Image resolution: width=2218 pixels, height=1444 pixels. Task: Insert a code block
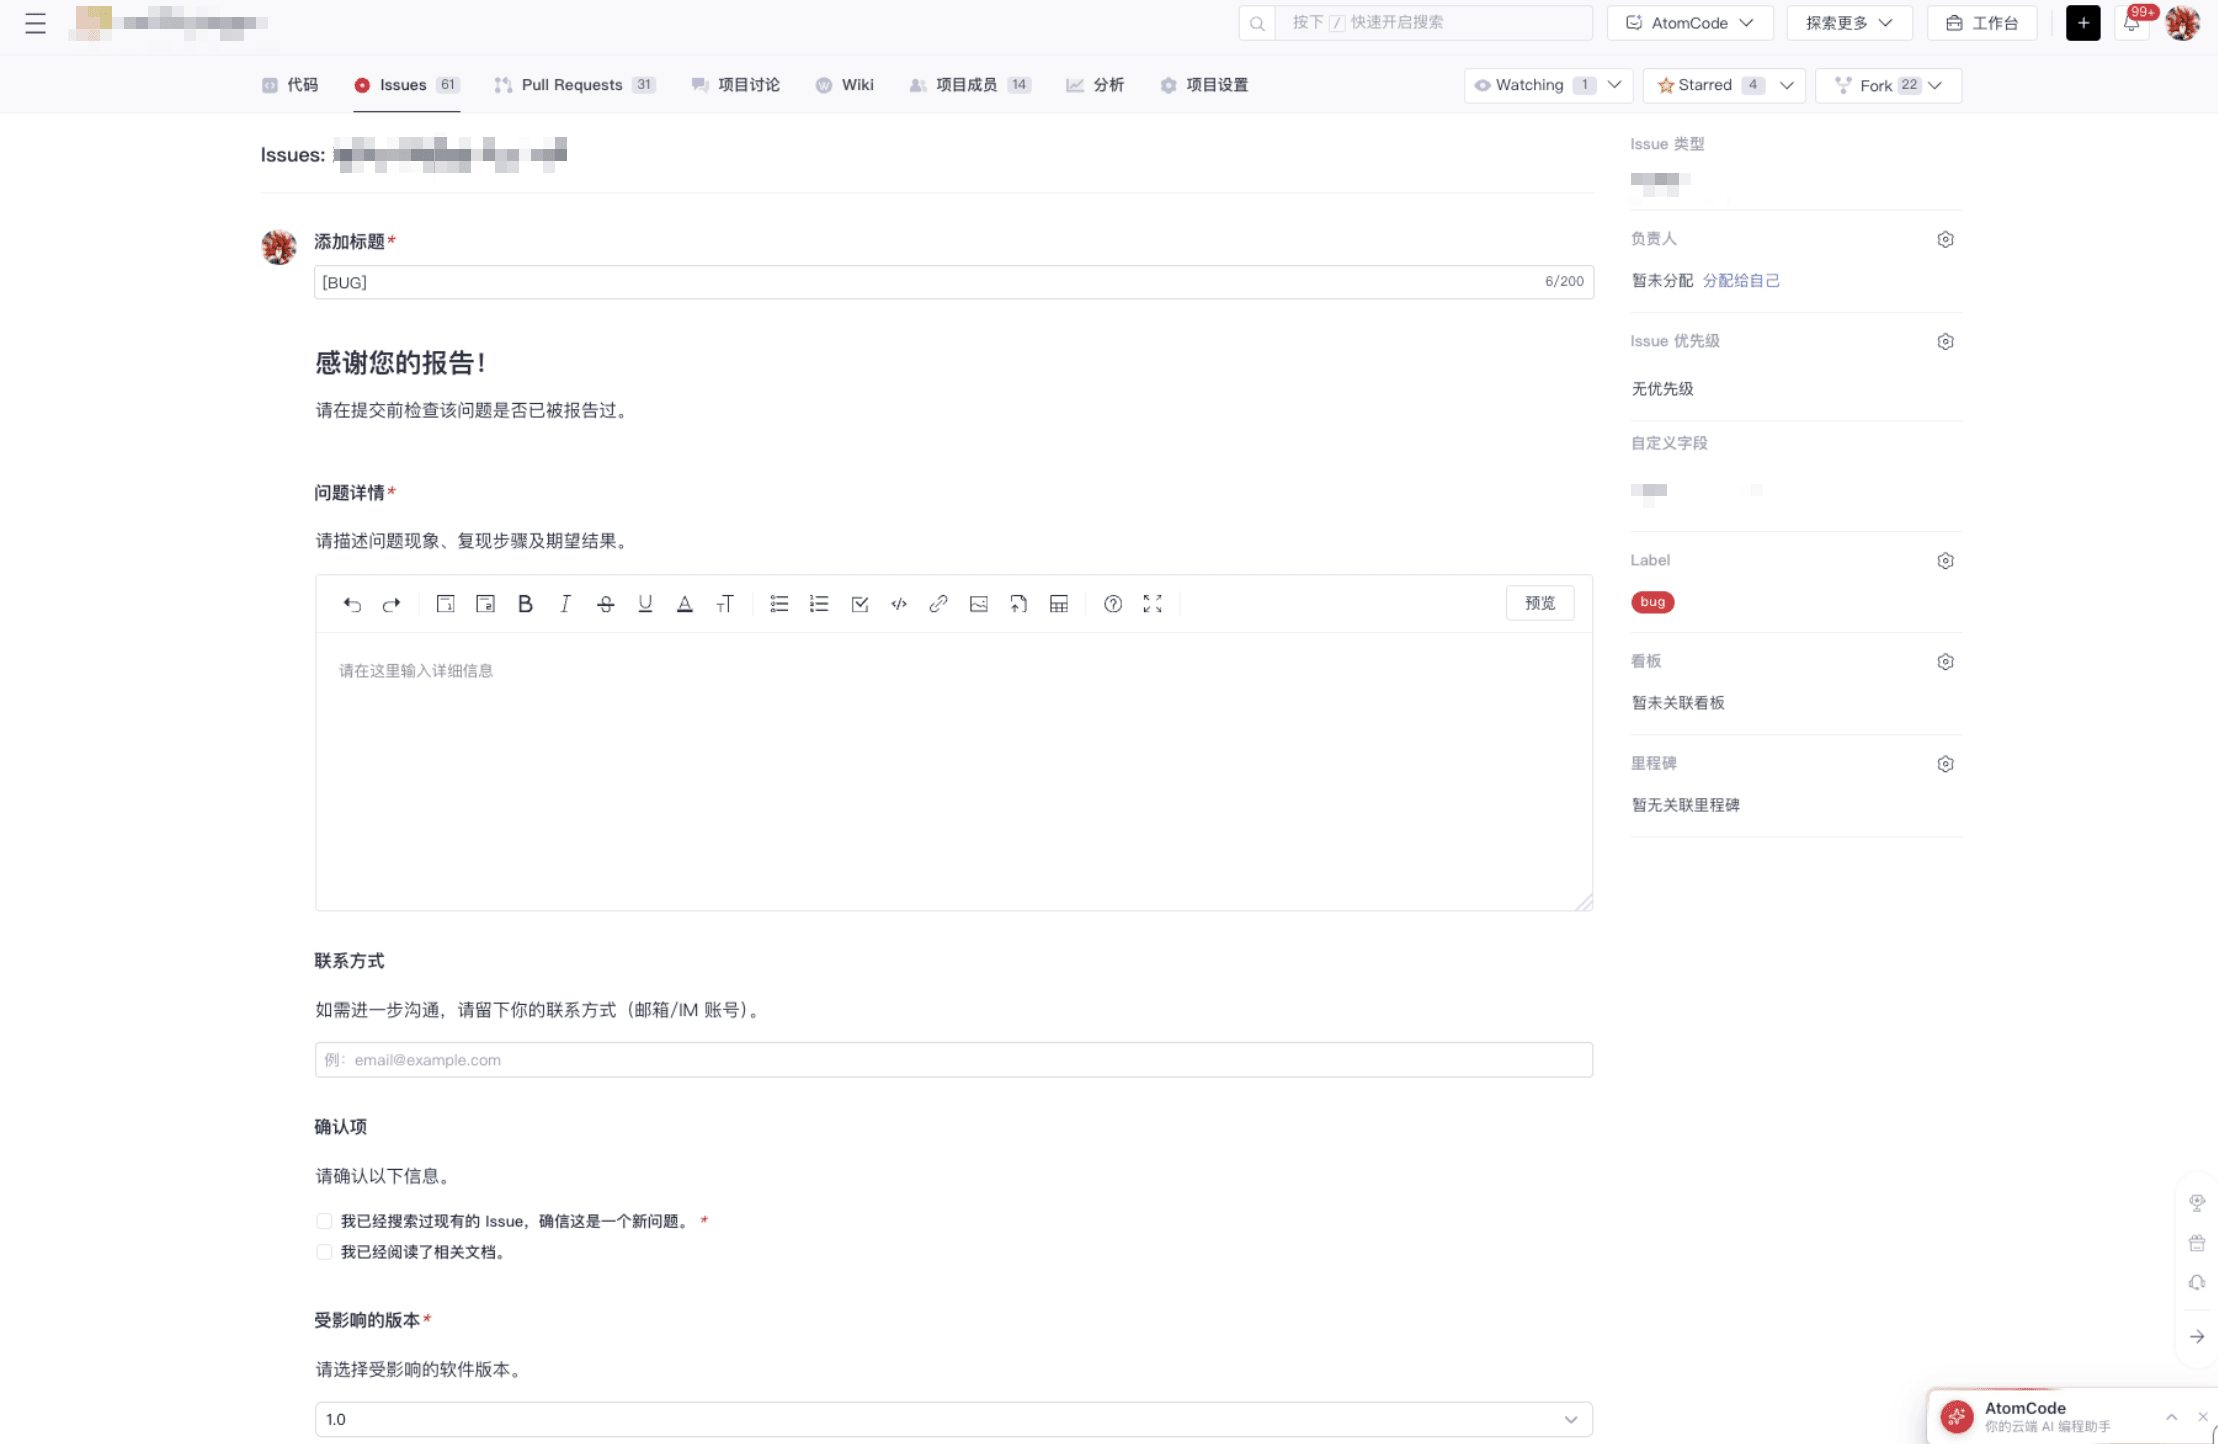click(x=899, y=604)
